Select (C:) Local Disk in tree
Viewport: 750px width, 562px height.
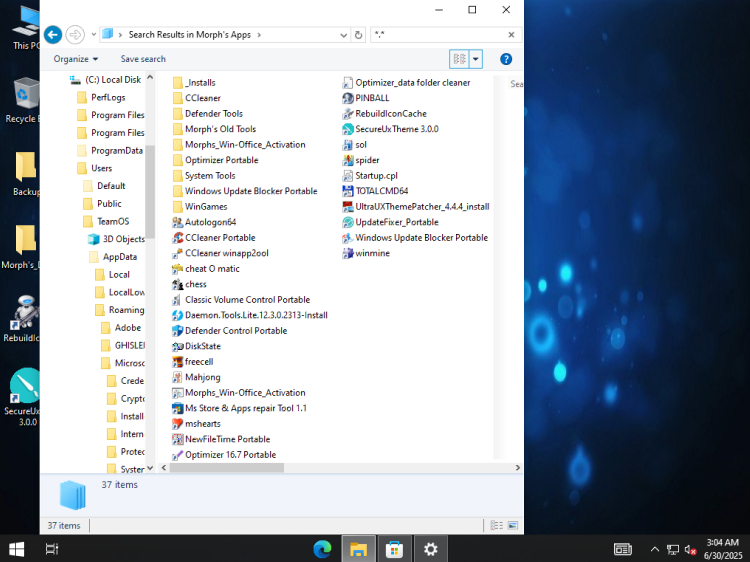(106, 80)
